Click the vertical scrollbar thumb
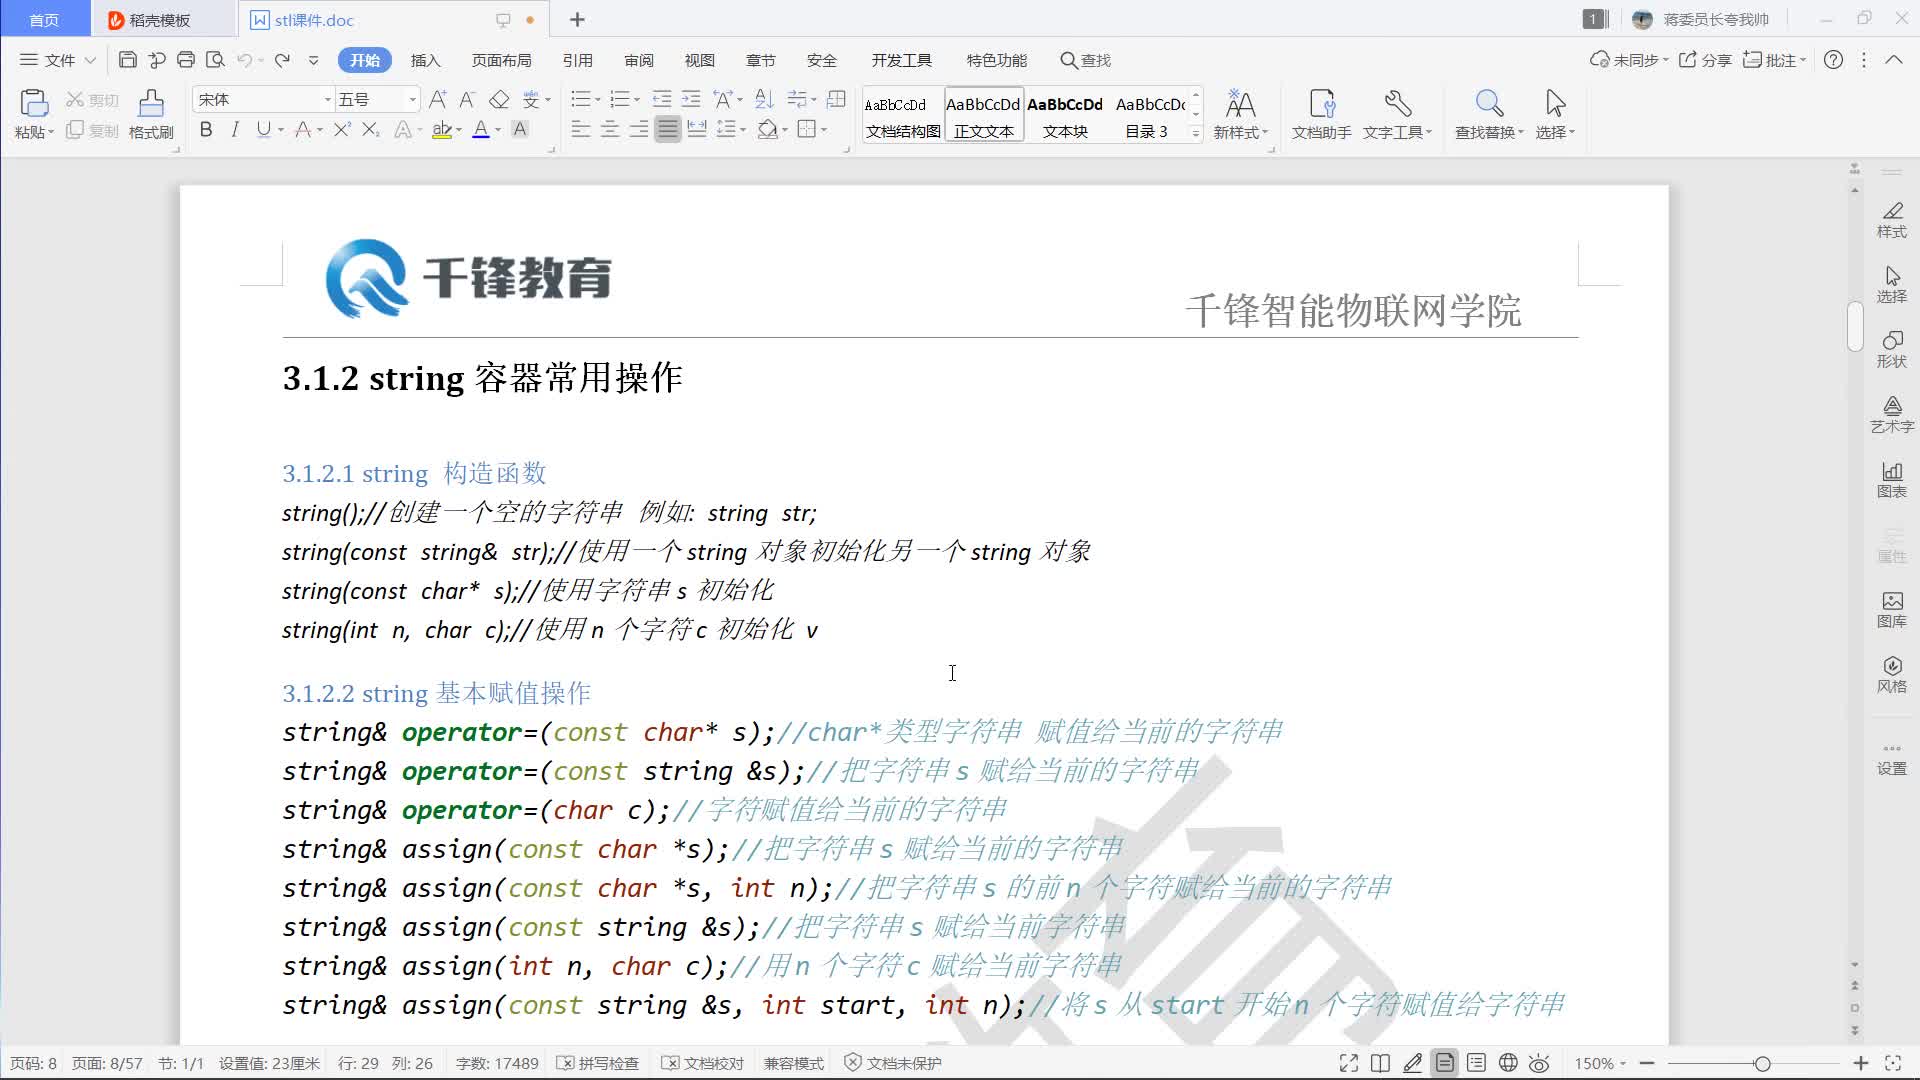 coord(1855,326)
